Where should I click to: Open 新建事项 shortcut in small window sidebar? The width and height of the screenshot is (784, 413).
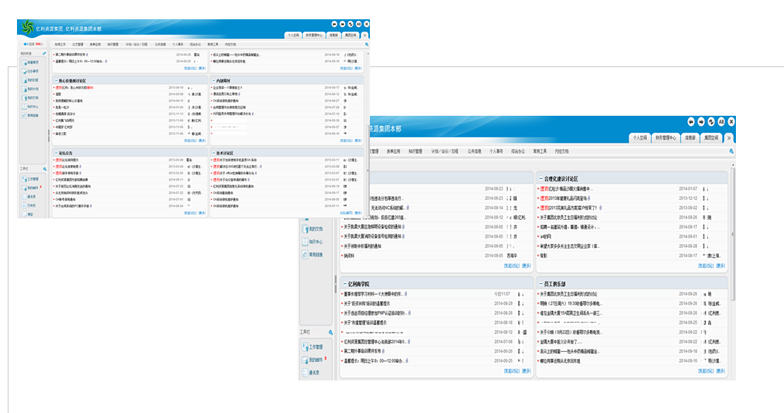(x=31, y=62)
